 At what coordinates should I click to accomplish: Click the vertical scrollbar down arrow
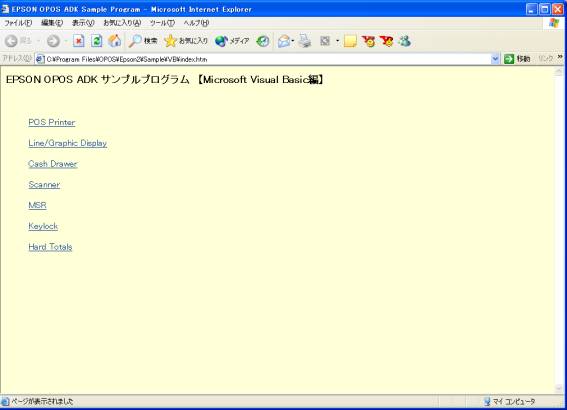click(x=559, y=389)
